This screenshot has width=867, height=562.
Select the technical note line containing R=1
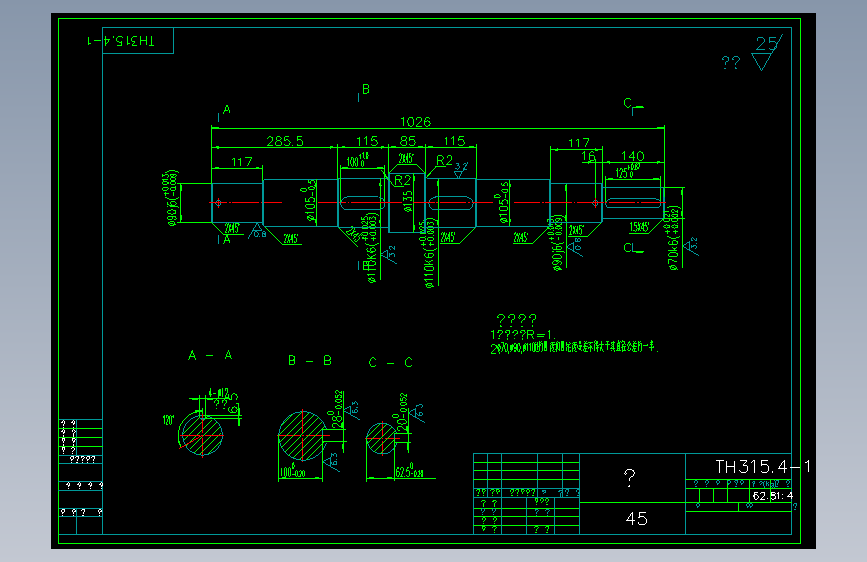[523, 335]
